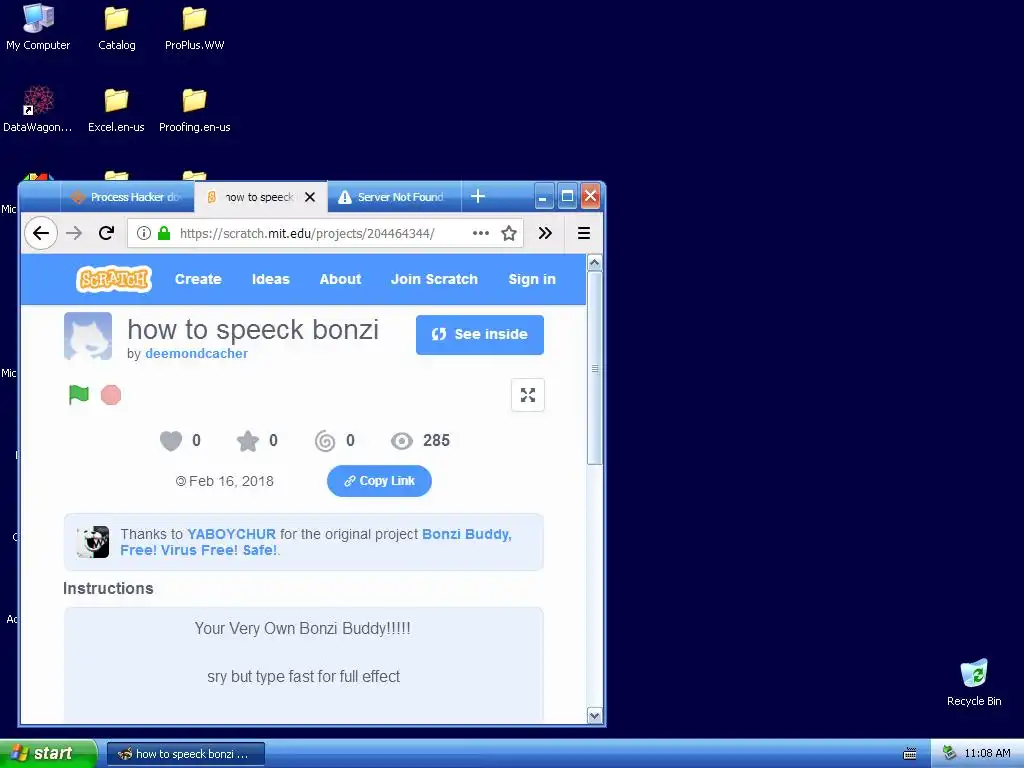
Task: Click the 11:08 AM taskbar clock
Action: (x=987, y=753)
